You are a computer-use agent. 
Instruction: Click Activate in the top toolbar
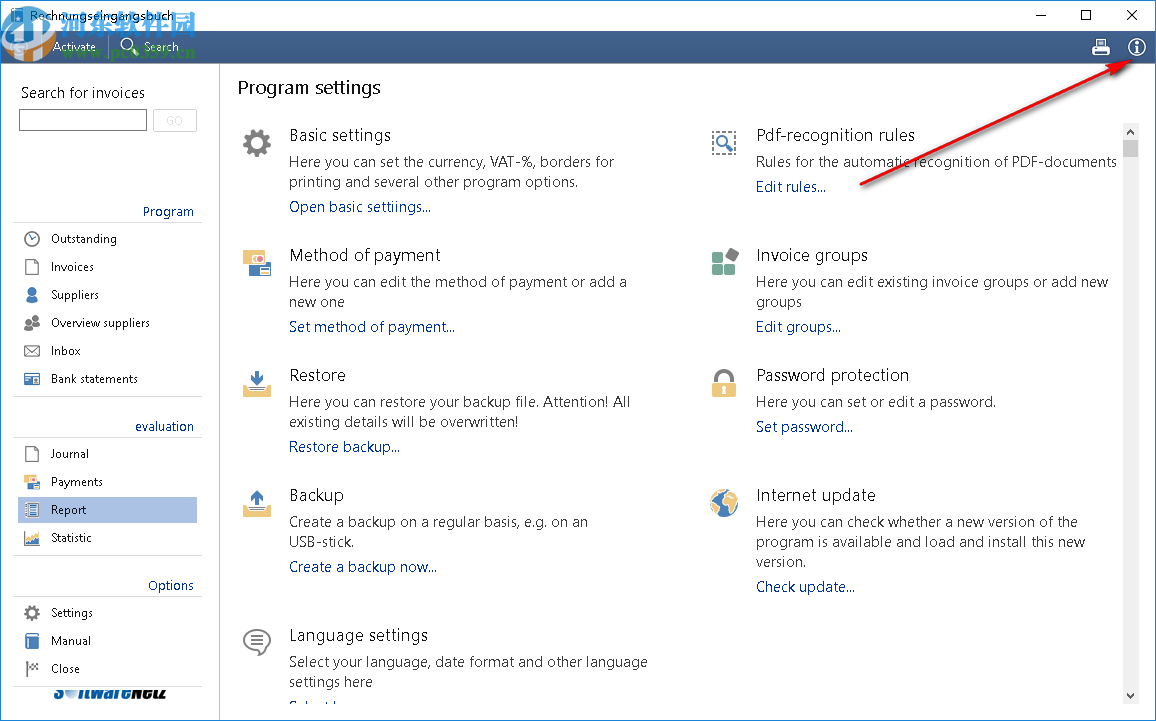tap(74, 46)
